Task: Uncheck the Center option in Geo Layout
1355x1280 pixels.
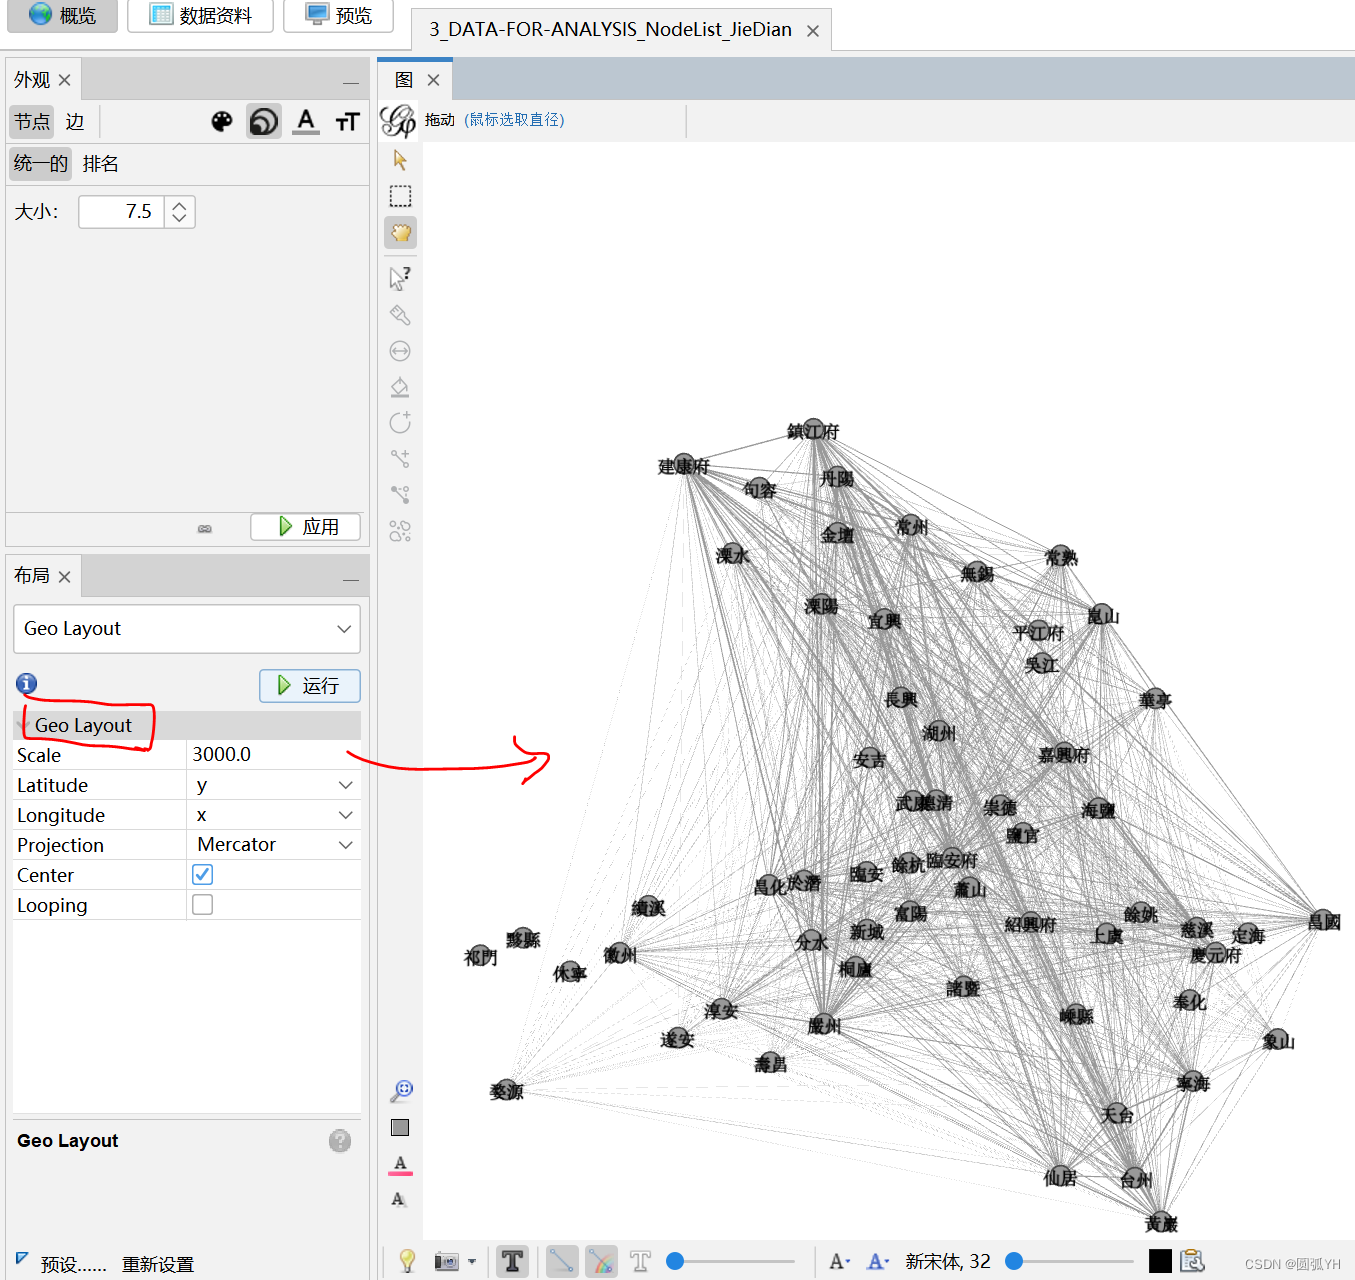Action: point(202,874)
